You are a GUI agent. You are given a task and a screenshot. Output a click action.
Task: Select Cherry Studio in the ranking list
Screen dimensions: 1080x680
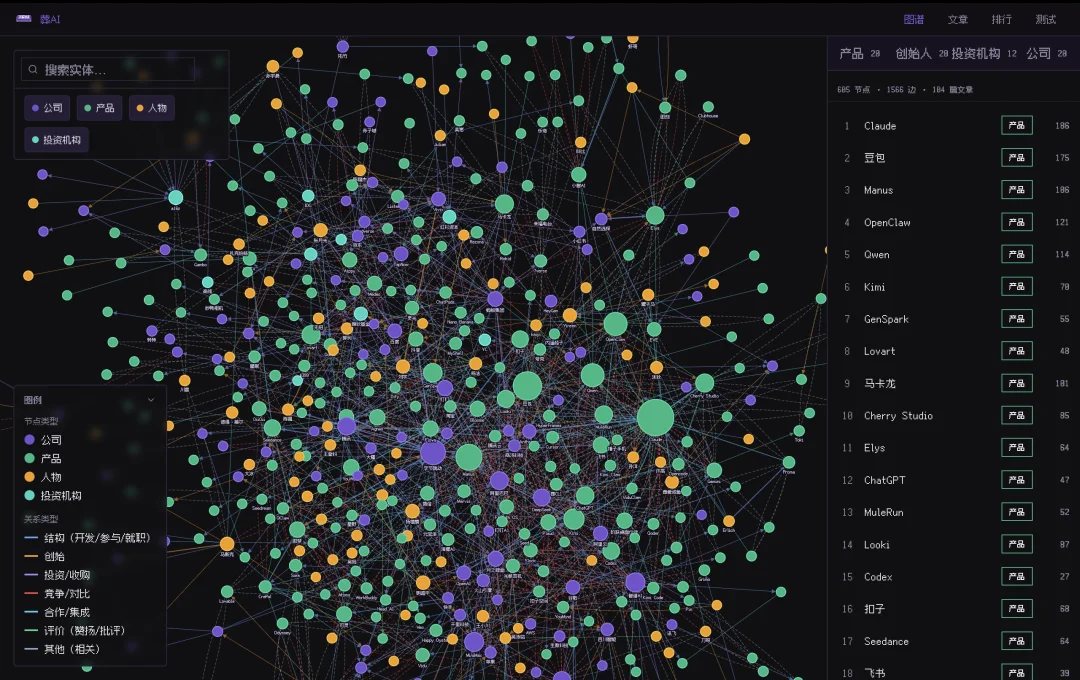954,415
